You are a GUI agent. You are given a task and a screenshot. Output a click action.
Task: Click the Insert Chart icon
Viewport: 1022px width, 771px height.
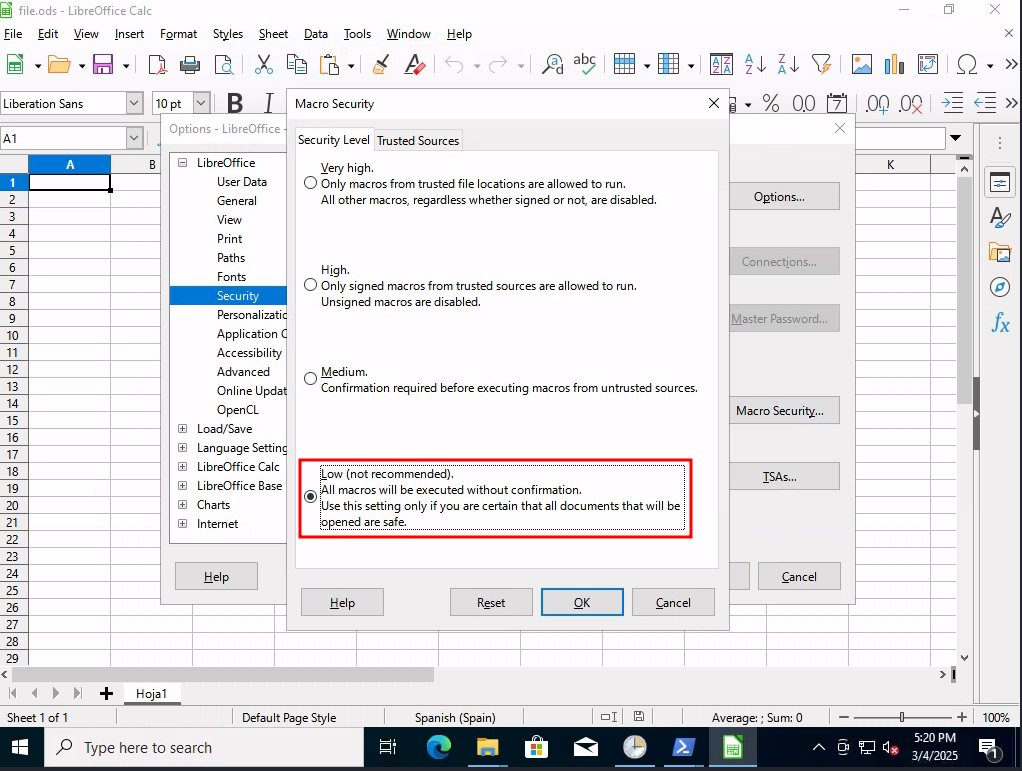[x=894, y=65]
